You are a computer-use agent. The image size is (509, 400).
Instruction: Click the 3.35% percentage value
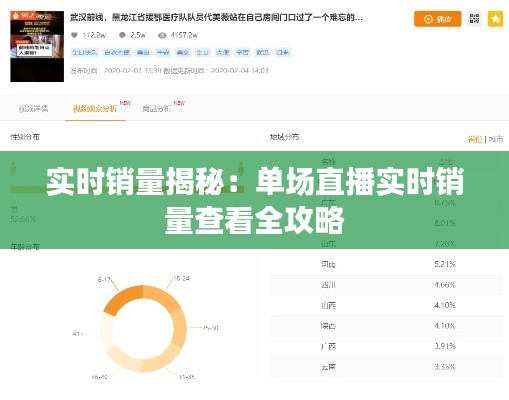[x=445, y=367]
